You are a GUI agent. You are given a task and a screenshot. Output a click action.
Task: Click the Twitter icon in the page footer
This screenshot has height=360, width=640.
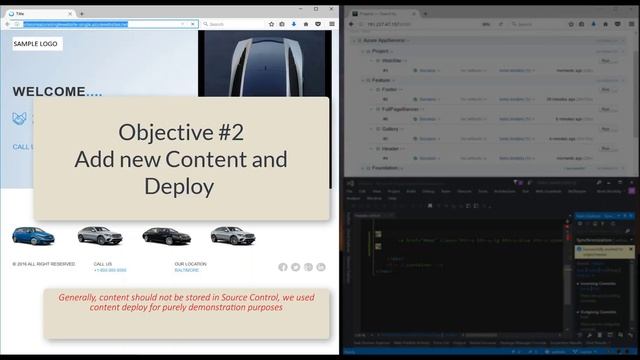tap(296, 267)
